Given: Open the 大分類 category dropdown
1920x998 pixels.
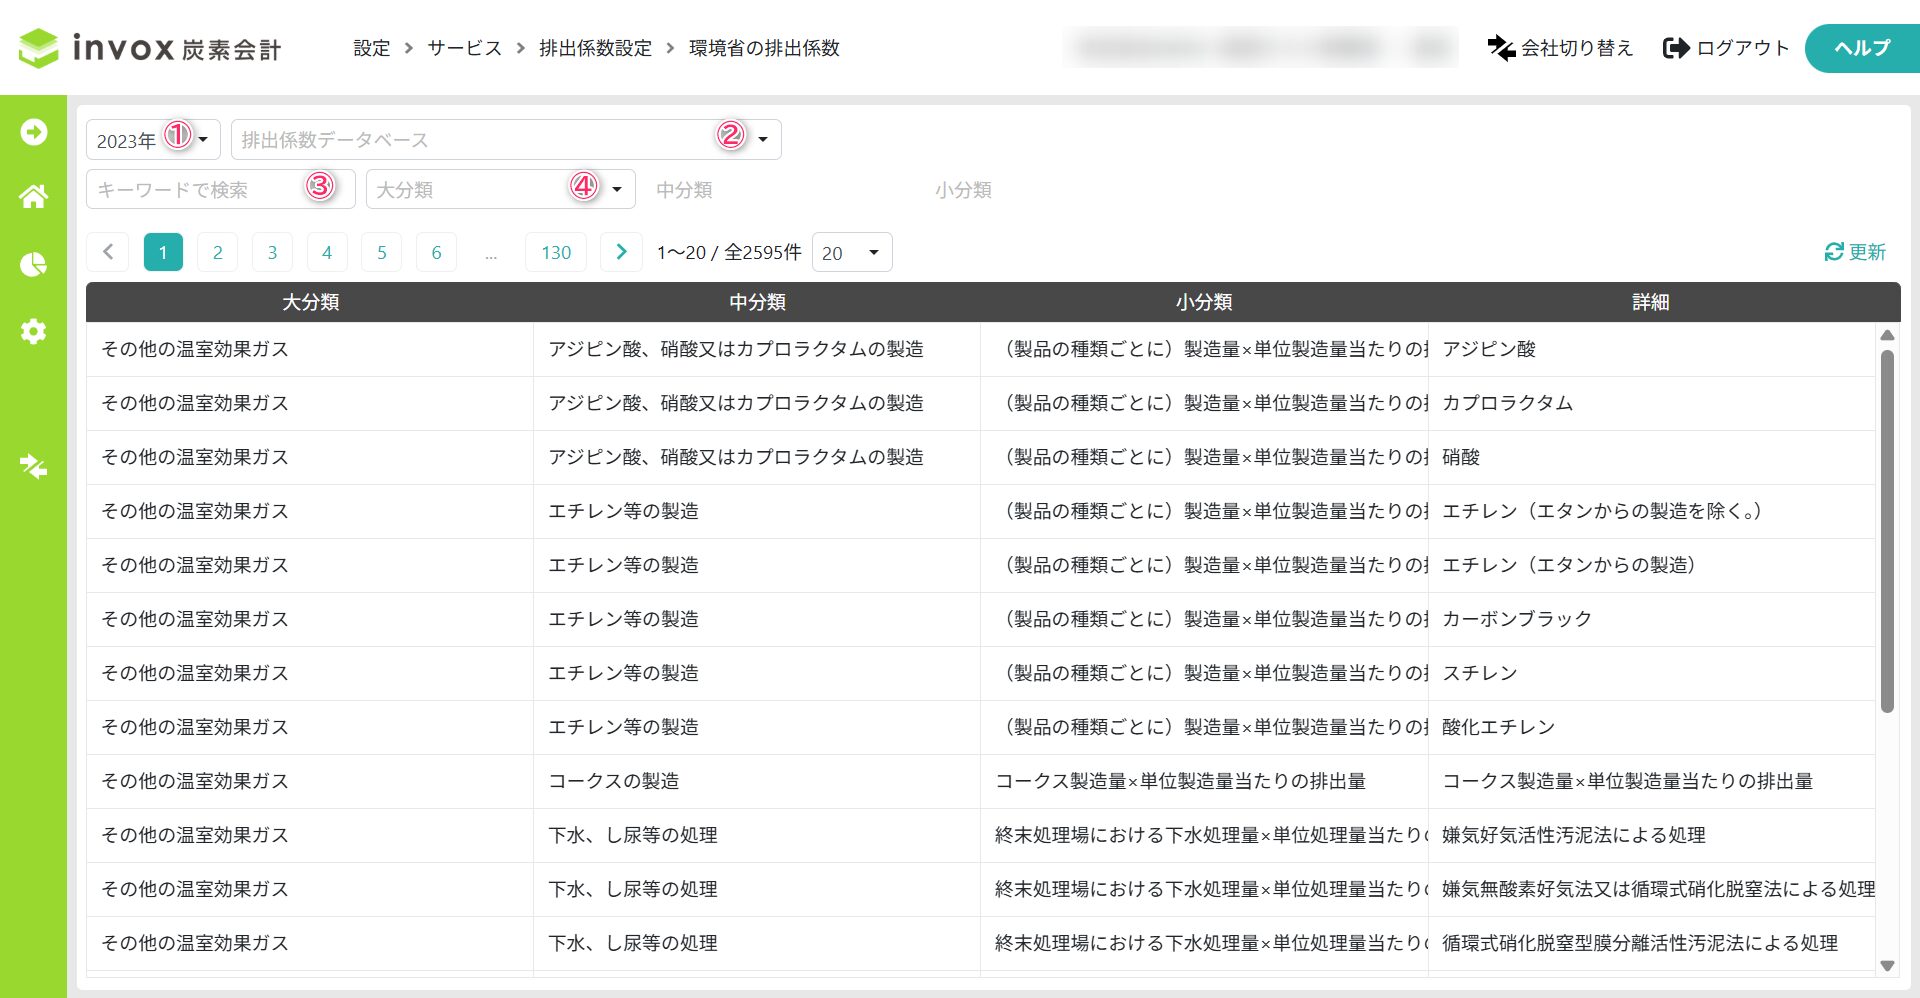Looking at the screenshot, I should click(501, 189).
